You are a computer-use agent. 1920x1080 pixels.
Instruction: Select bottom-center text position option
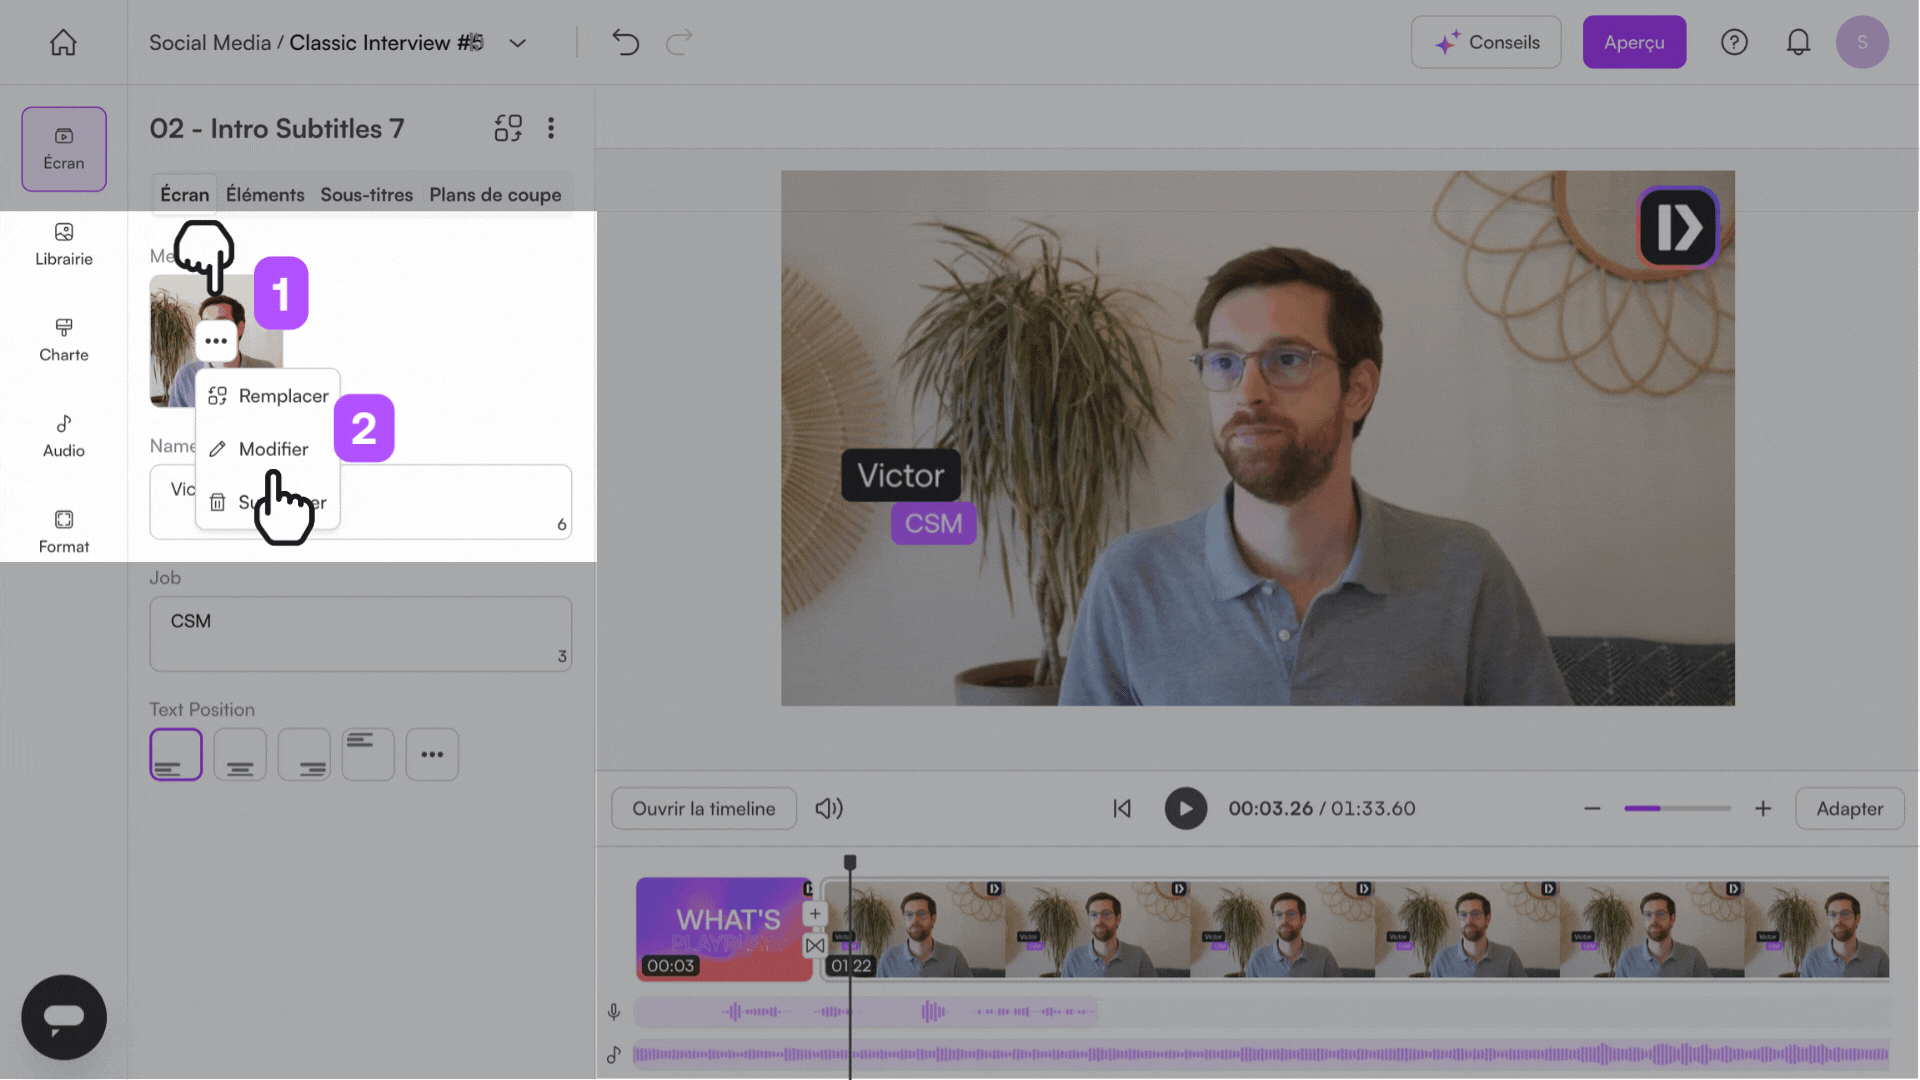tap(240, 754)
